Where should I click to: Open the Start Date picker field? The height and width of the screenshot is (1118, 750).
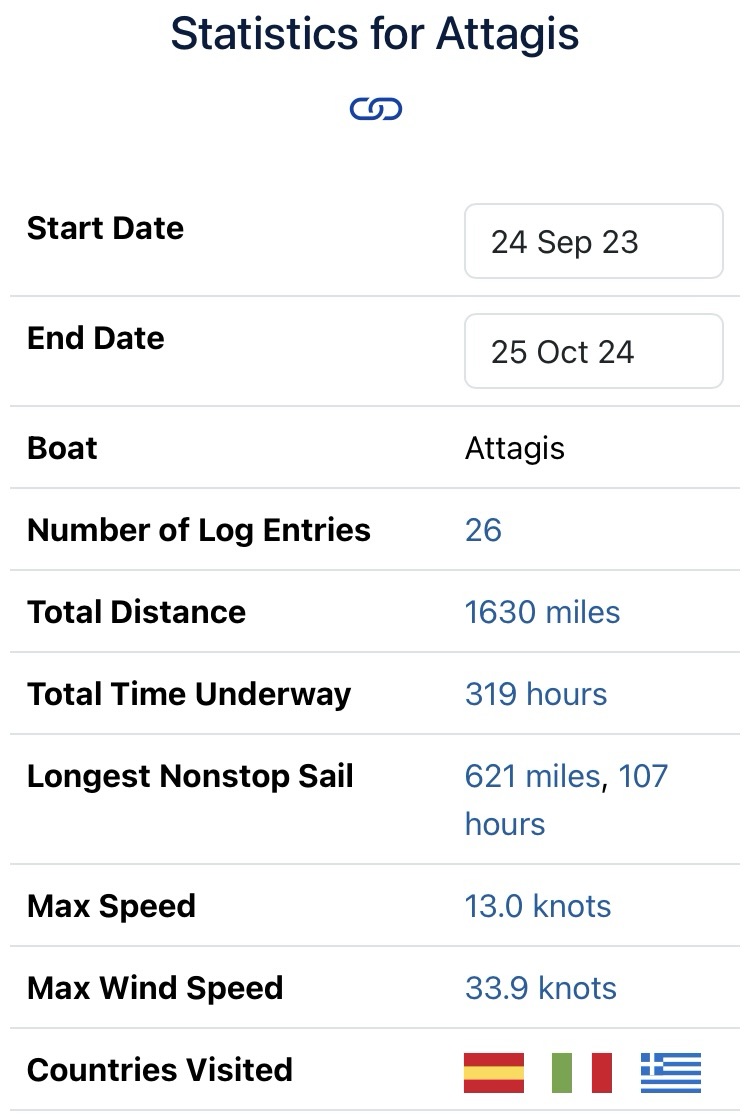[594, 241]
